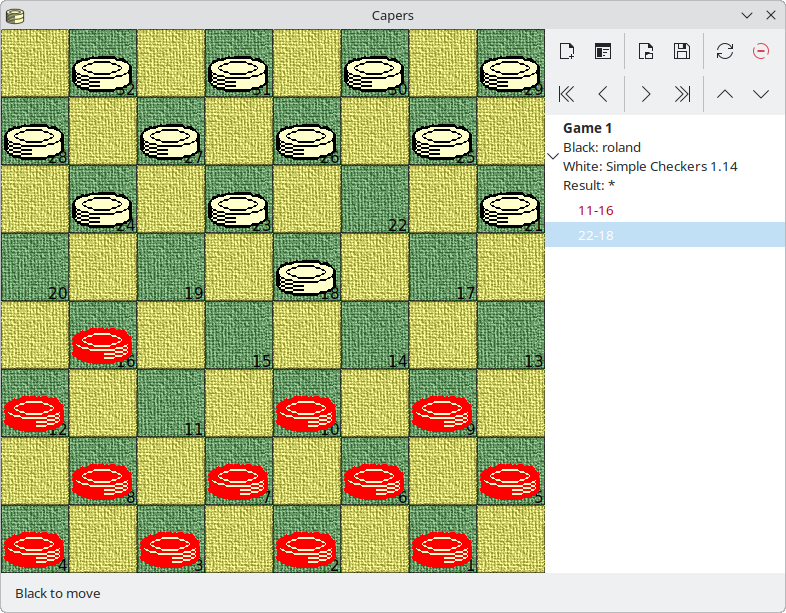Select the red piece on square 12

click(x=34, y=414)
